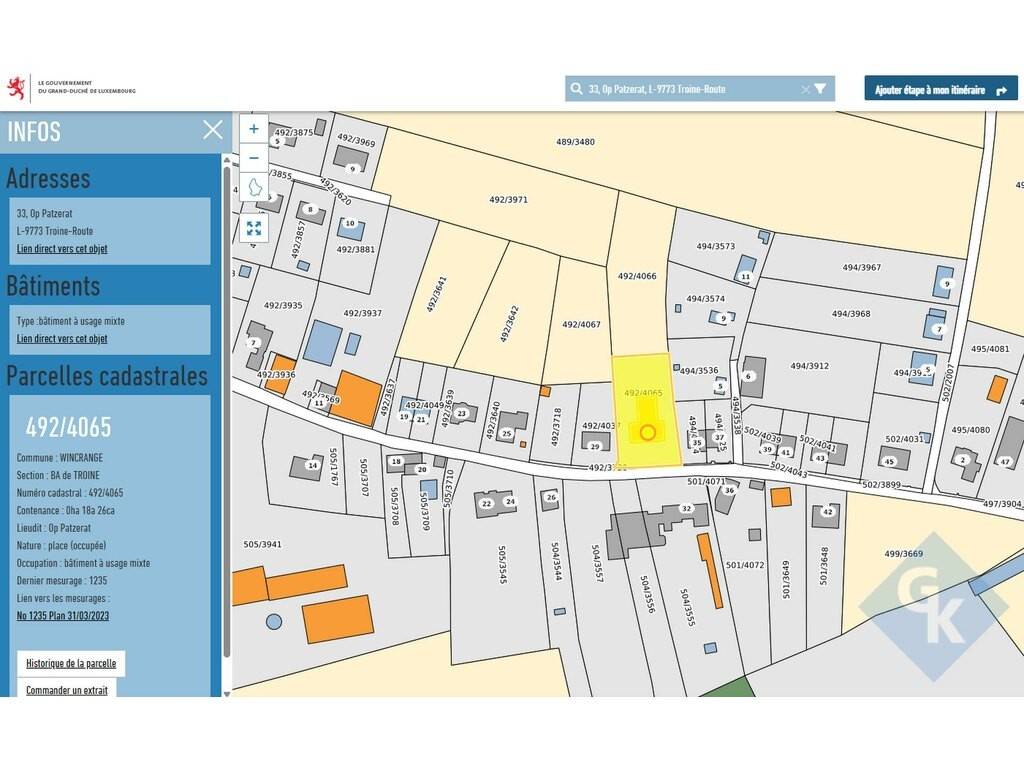Open direct link under Bâtiments

coord(62,339)
